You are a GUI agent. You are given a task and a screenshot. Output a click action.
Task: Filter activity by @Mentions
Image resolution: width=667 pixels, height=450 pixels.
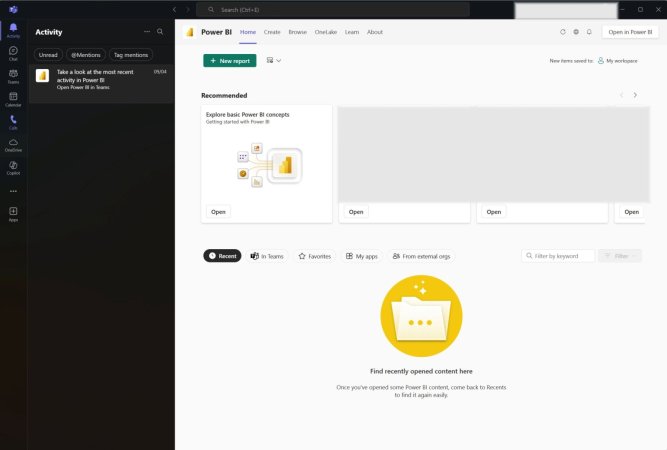coord(86,55)
